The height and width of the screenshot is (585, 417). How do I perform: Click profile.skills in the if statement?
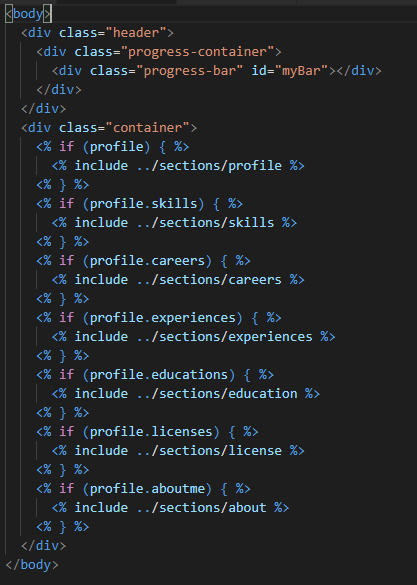click(x=143, y=204)
